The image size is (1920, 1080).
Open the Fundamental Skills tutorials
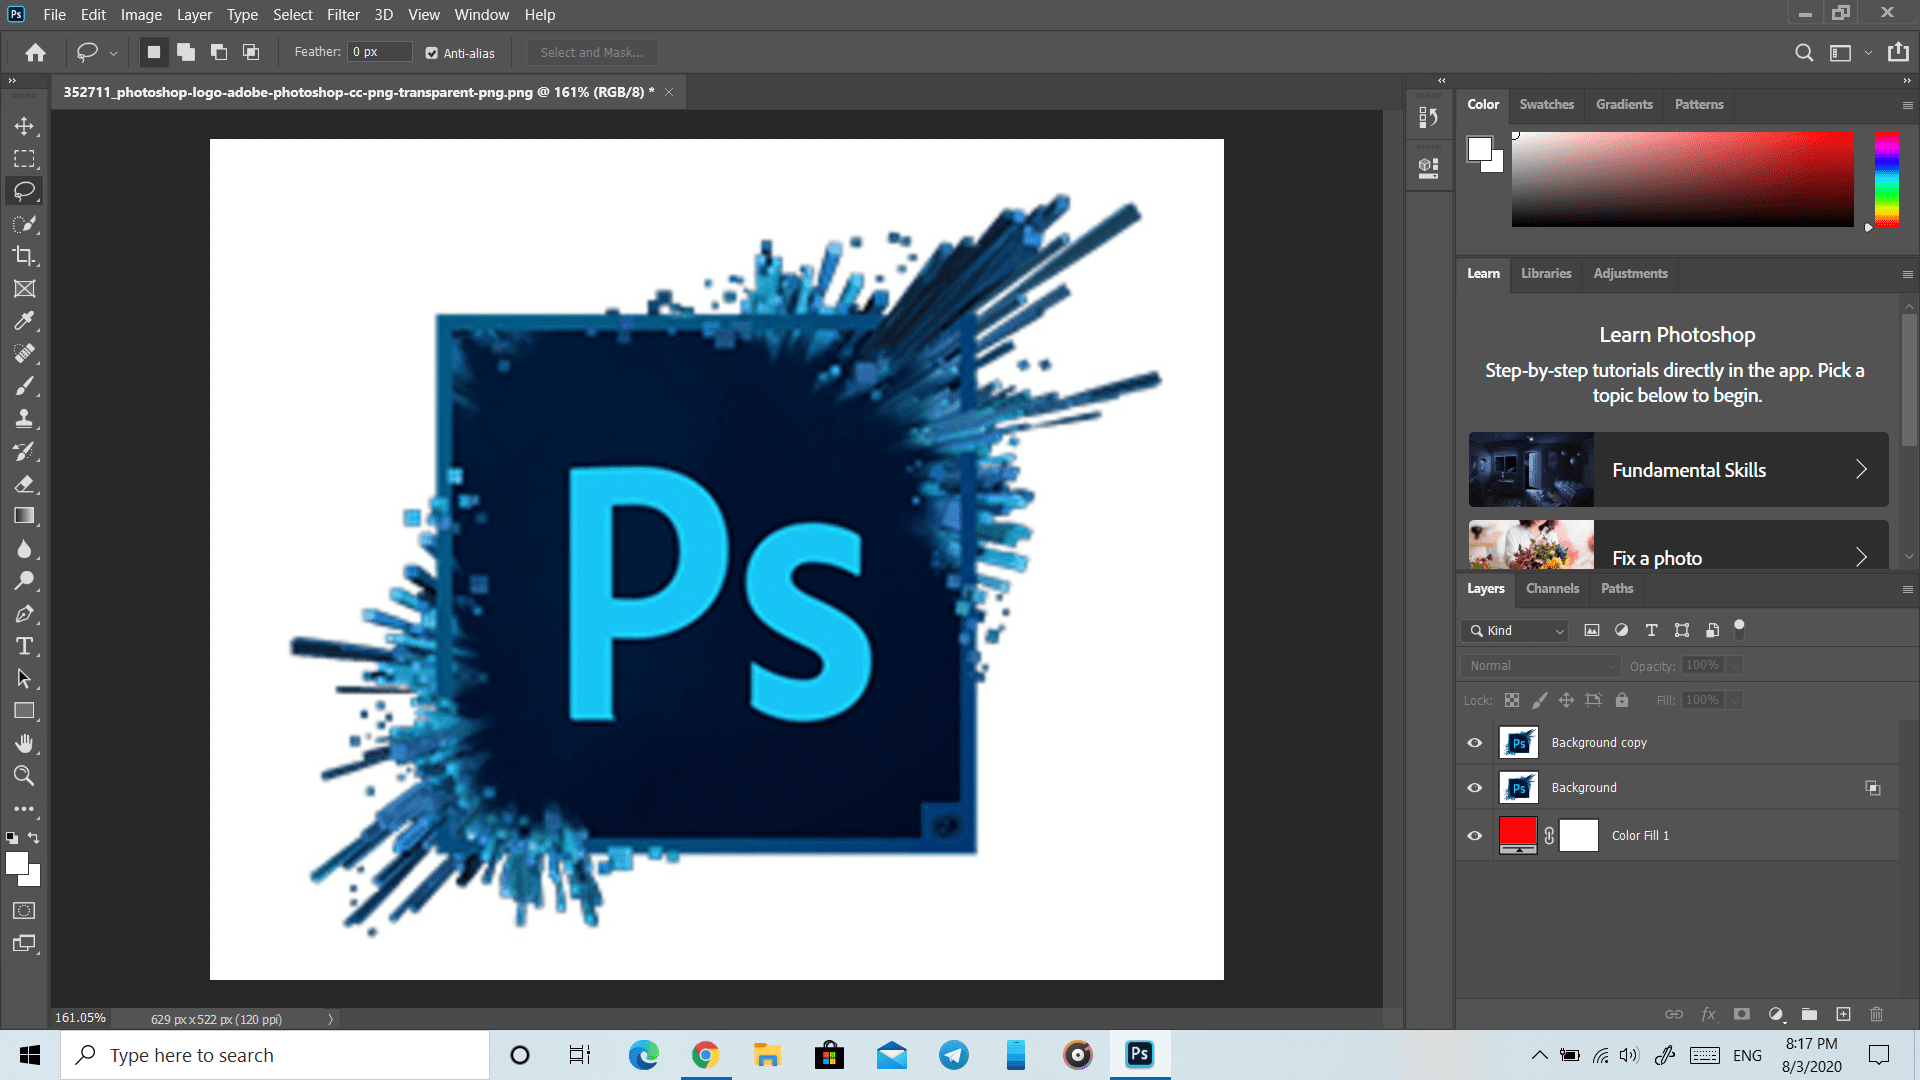point(1678,470)
